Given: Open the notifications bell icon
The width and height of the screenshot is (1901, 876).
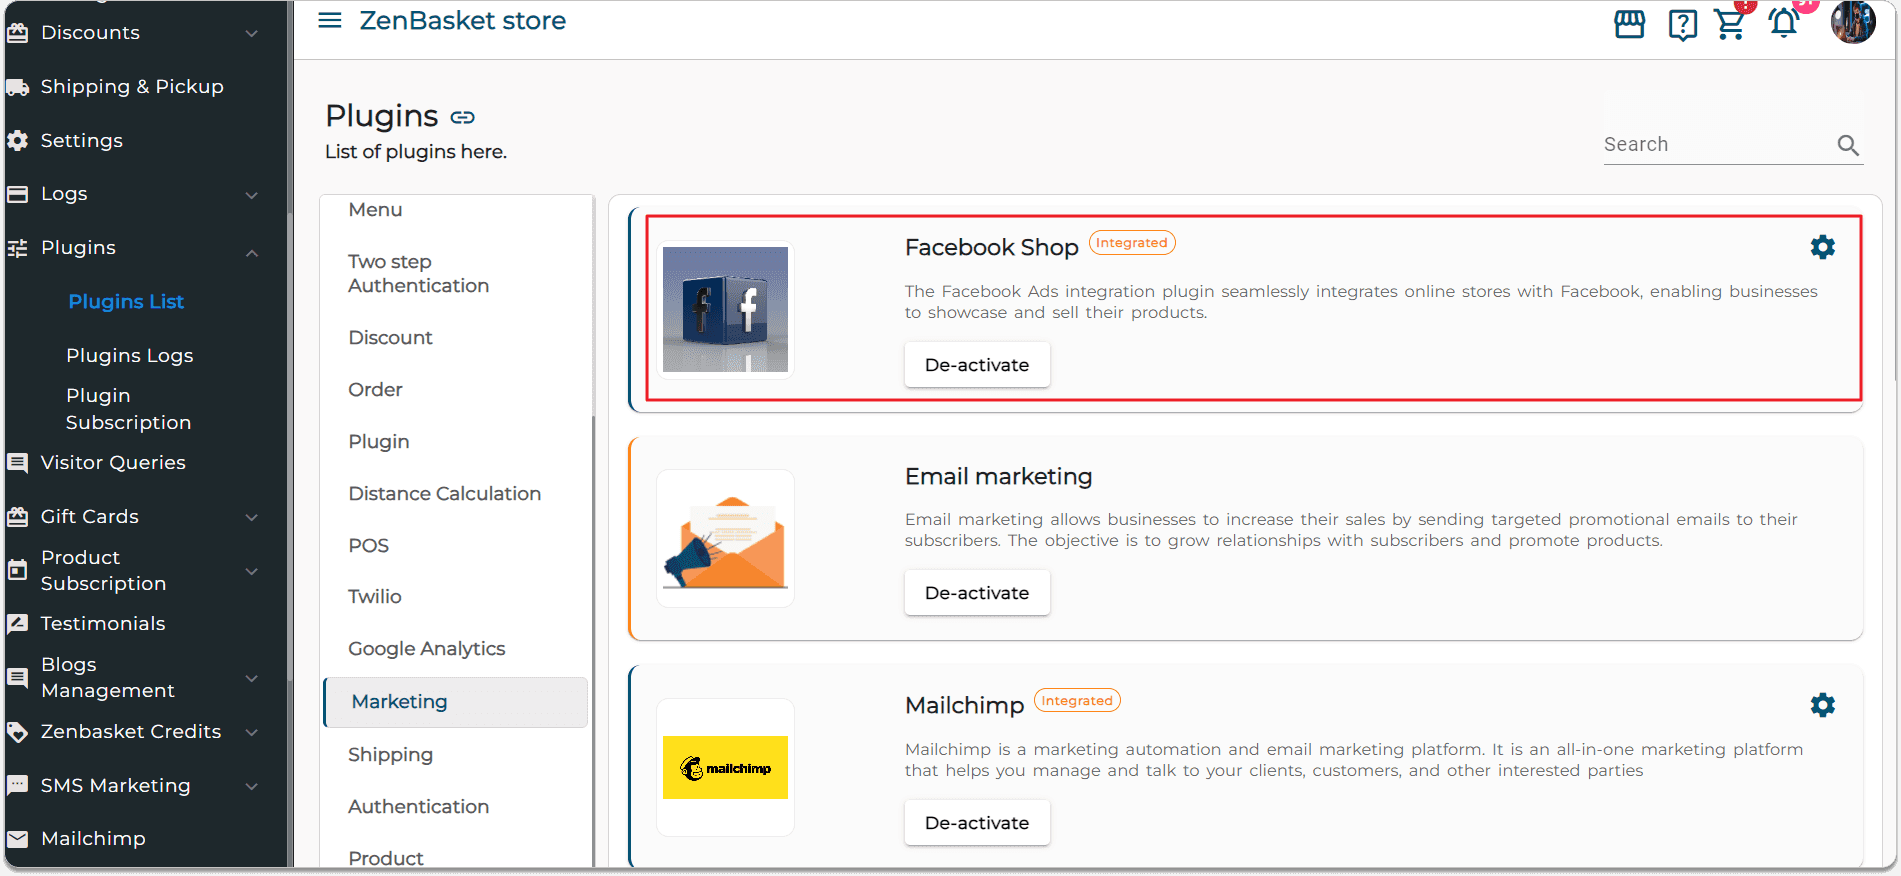Looking at the screenshot, I should pyautogui.click(x=1783, y=23).
